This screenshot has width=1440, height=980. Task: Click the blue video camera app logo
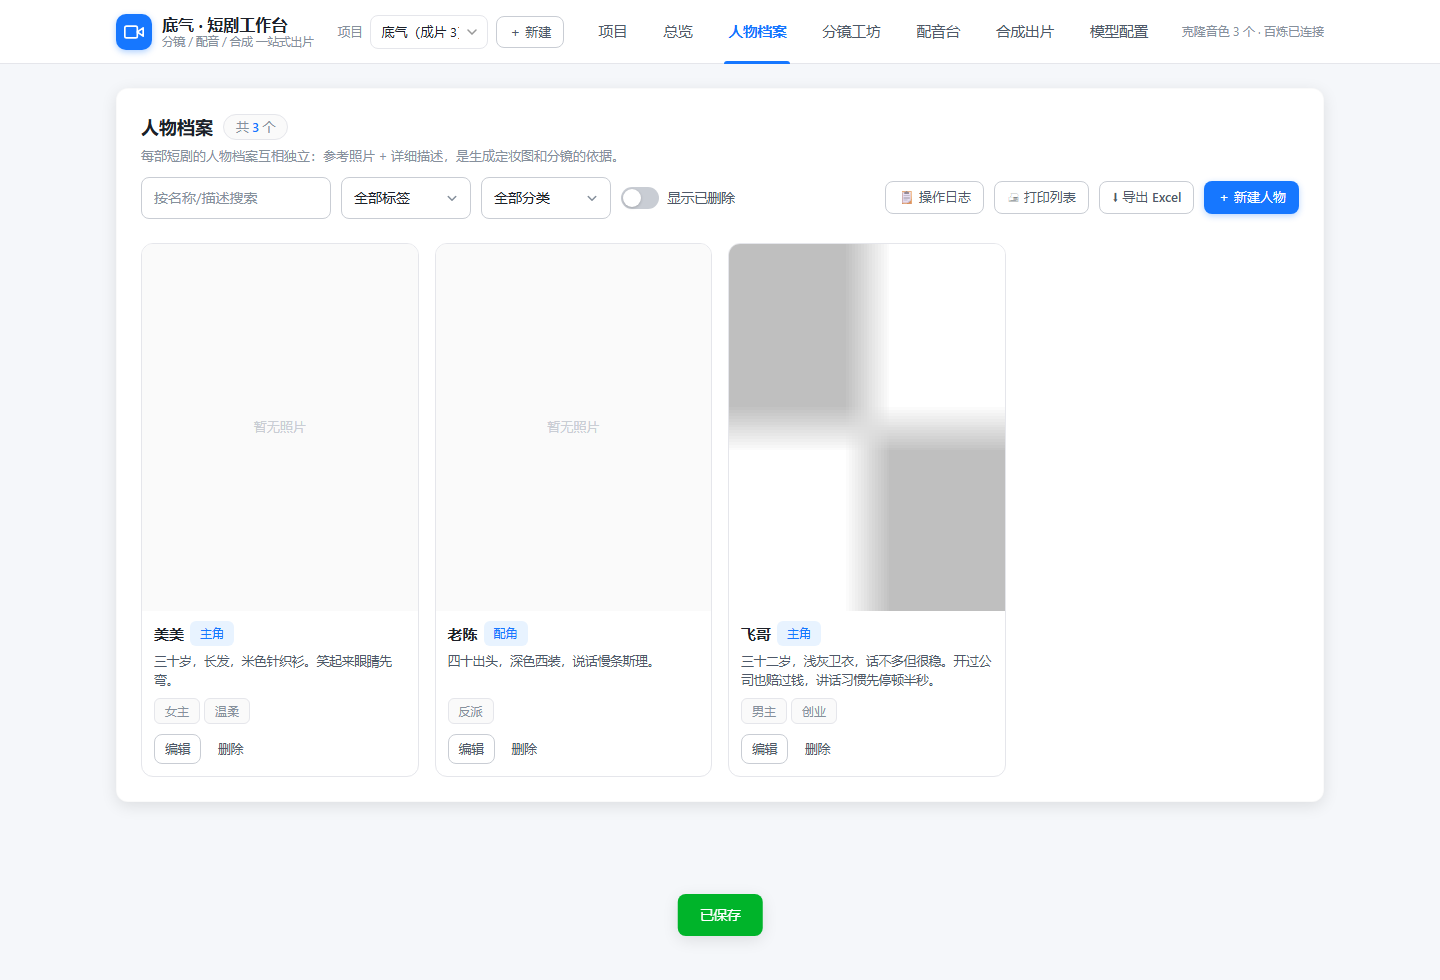tap(134, 32)
